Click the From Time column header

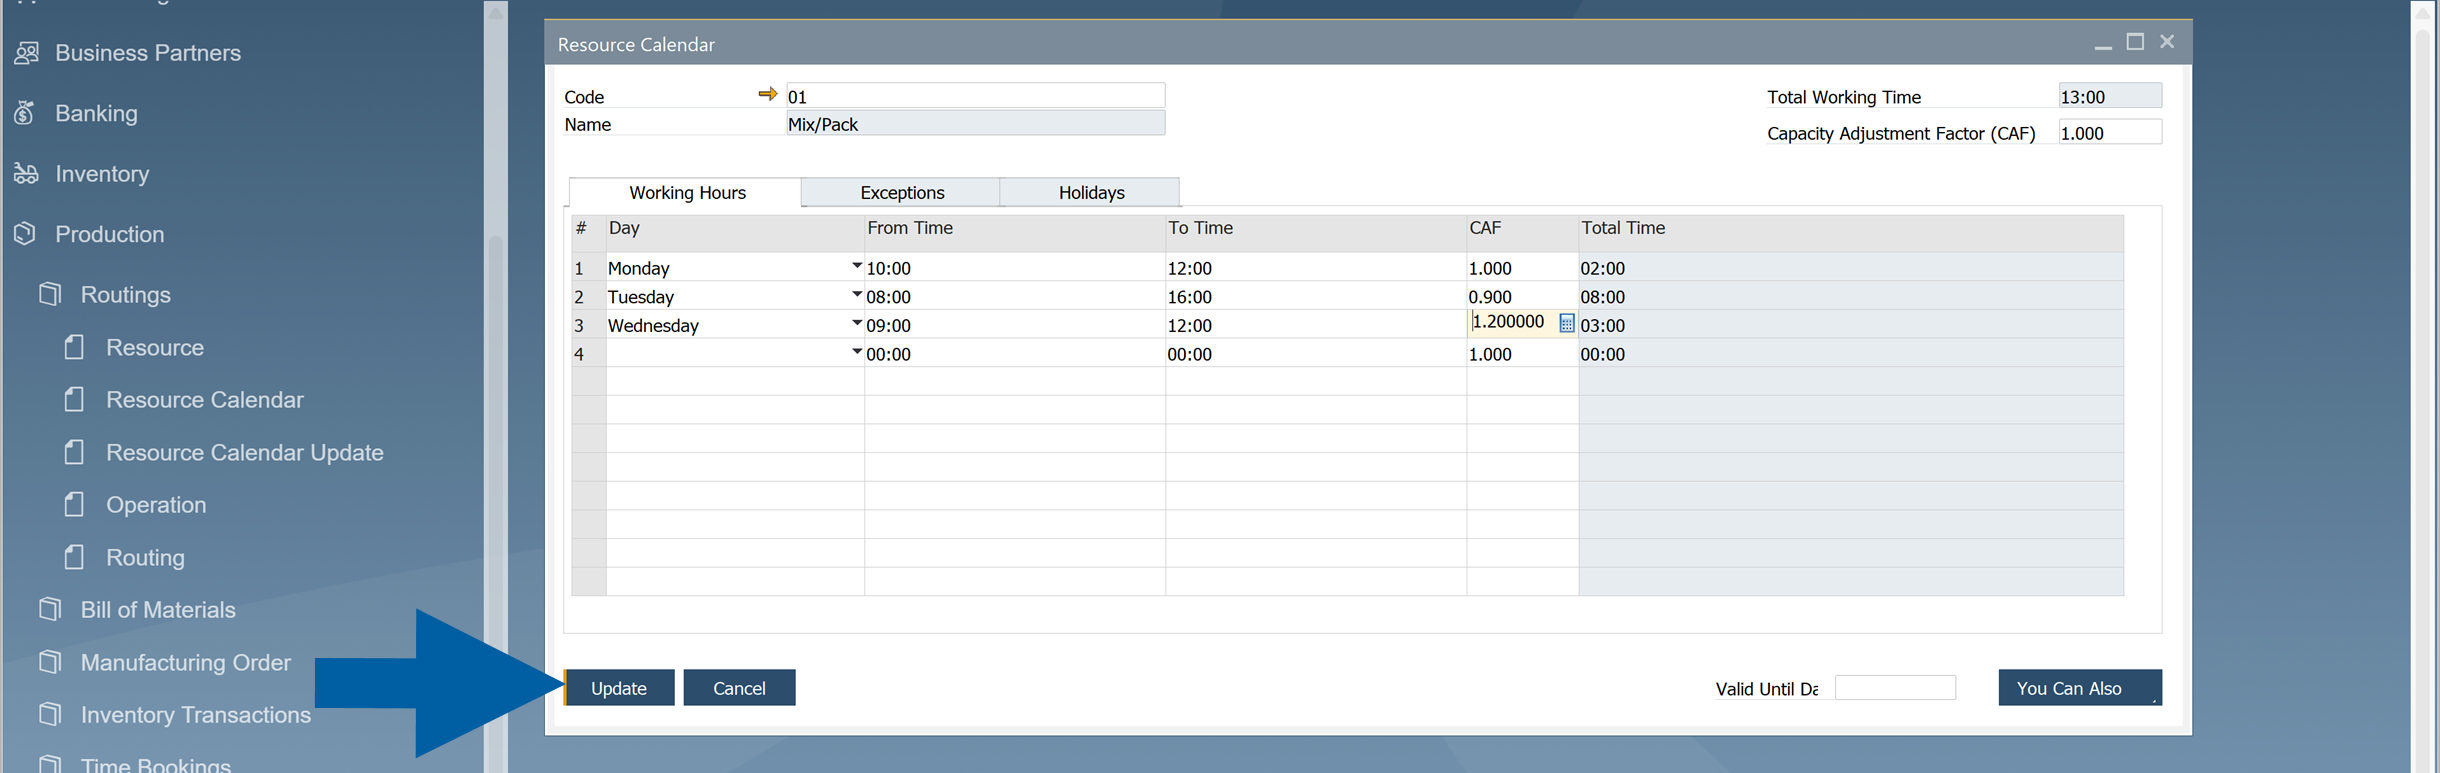(1014, 232)
